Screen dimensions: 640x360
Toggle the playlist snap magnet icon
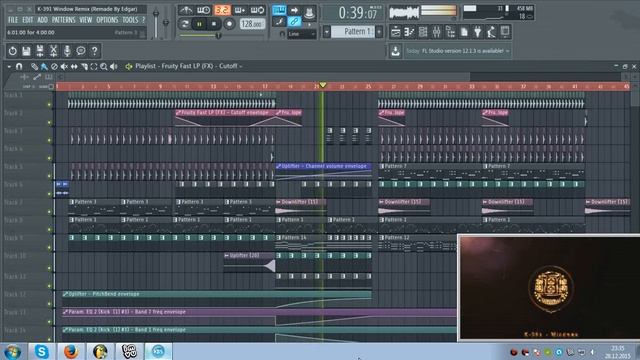coord(19,66)
